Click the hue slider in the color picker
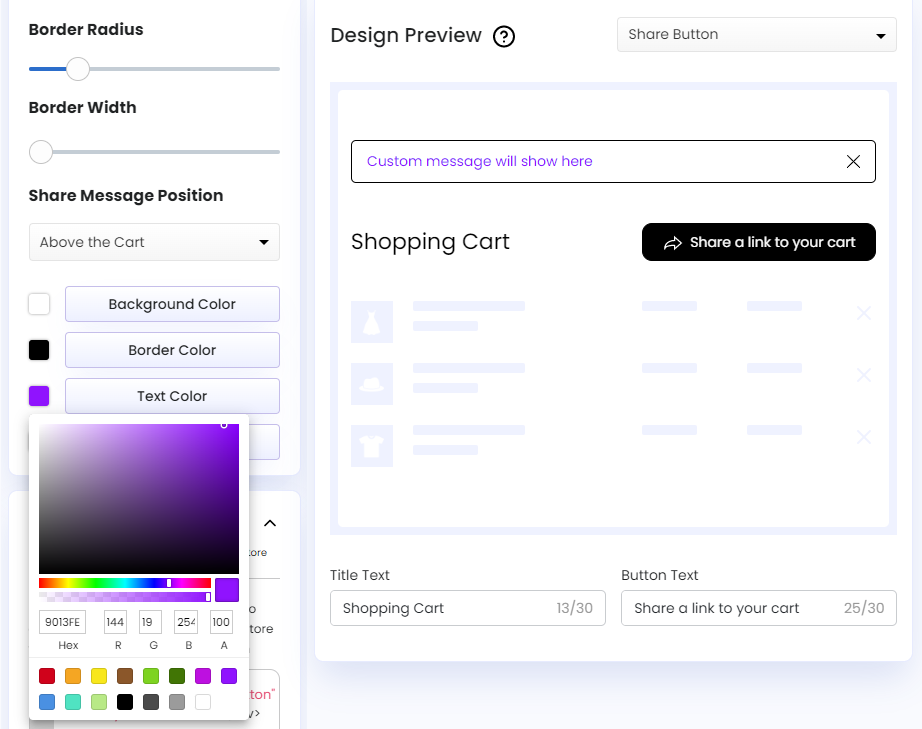This screenshot has height=729, width=922. pos(124,583)
